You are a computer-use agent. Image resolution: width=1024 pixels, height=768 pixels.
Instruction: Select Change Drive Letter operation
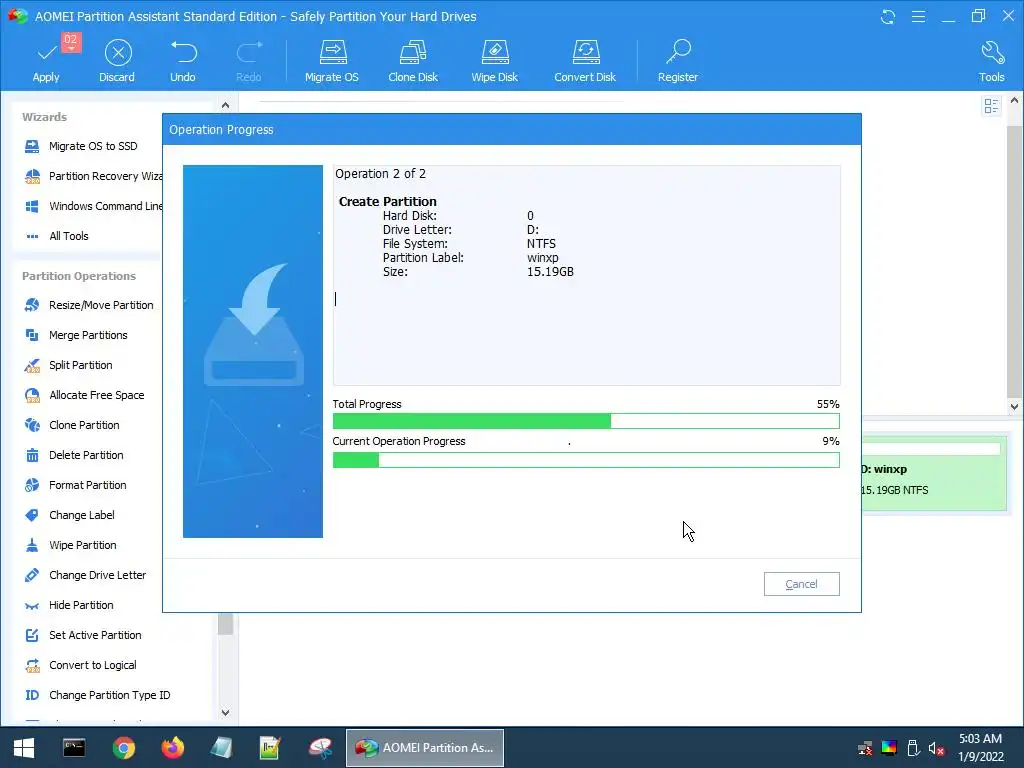coord(85,575)
